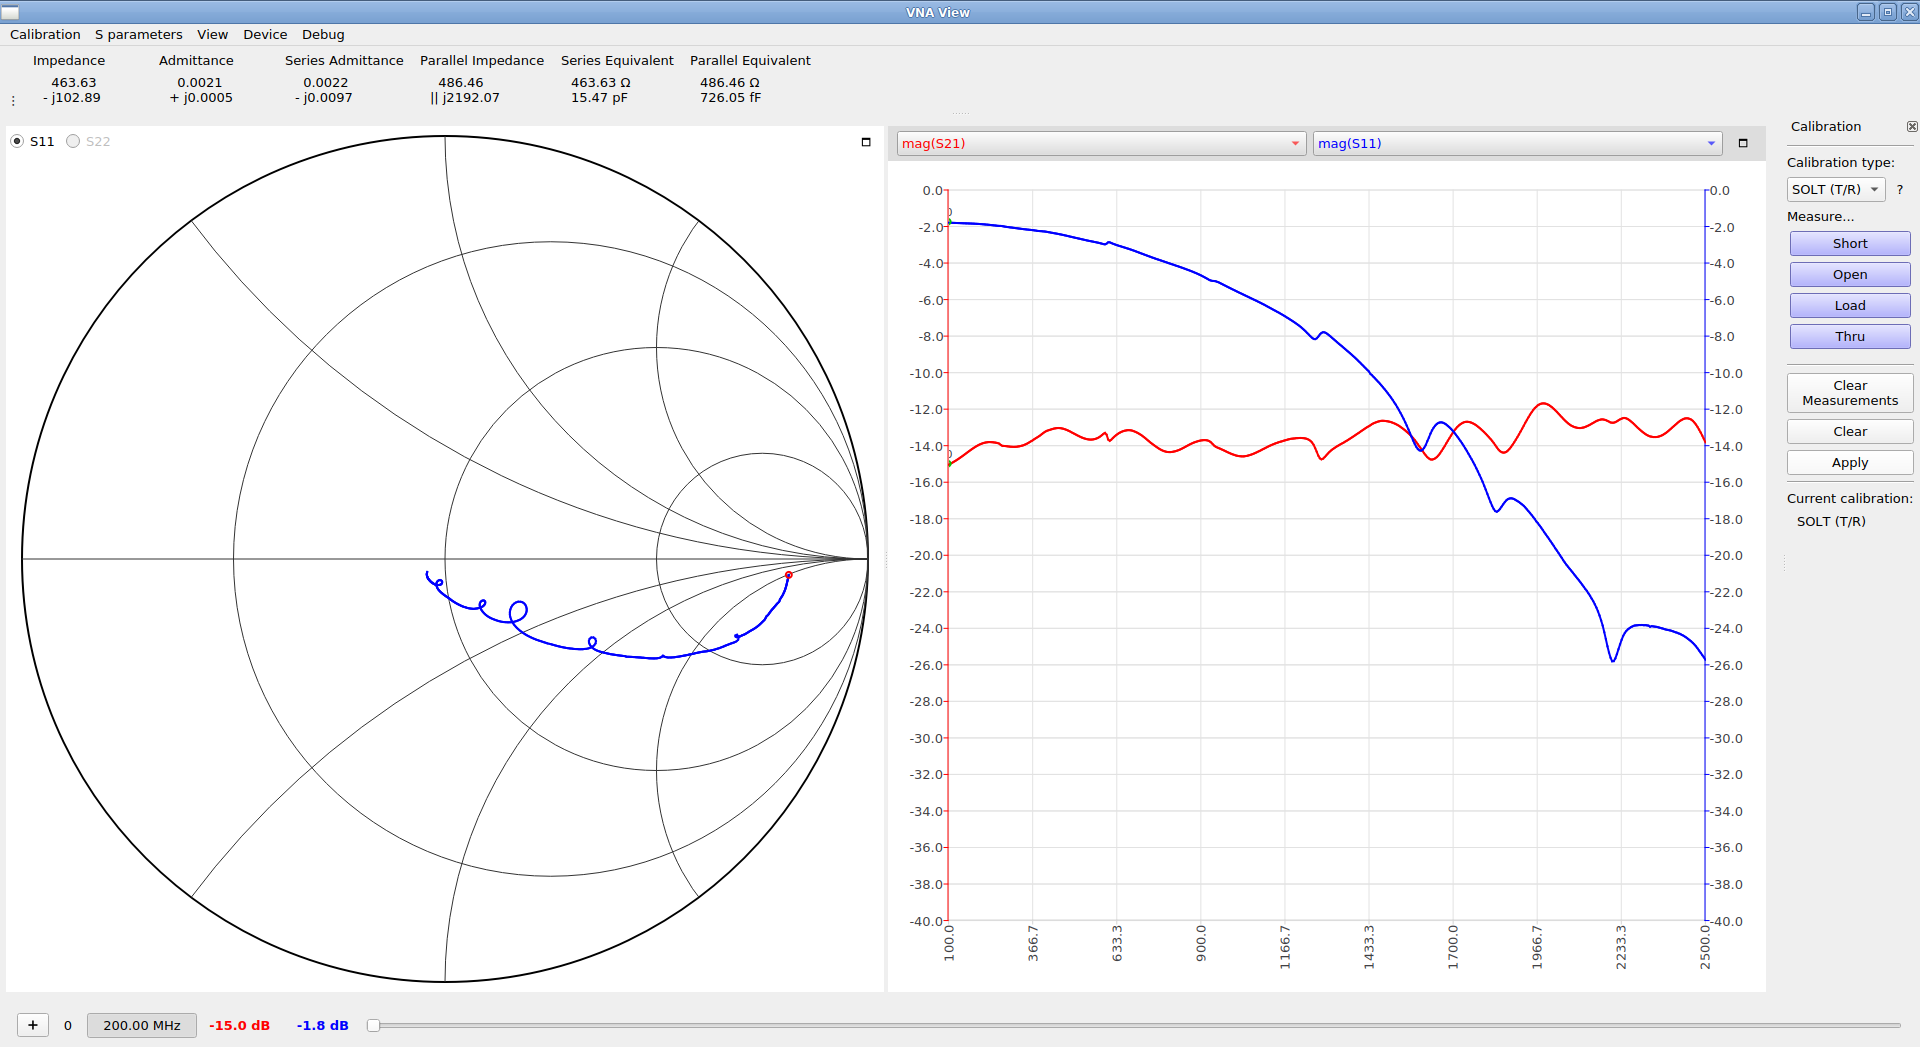This screenshot has width=1920, height=1047.
Task: Click the marker frequency slider handle
Action: (373, 1025)
